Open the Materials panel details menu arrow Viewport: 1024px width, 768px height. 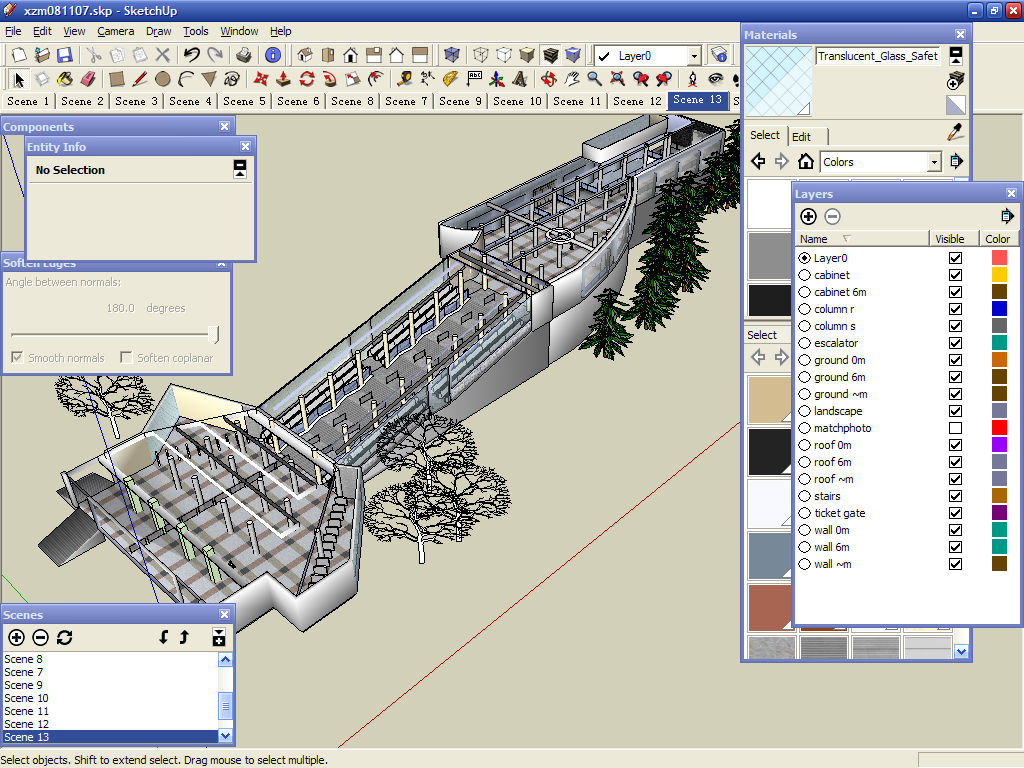tap(957, 161)
